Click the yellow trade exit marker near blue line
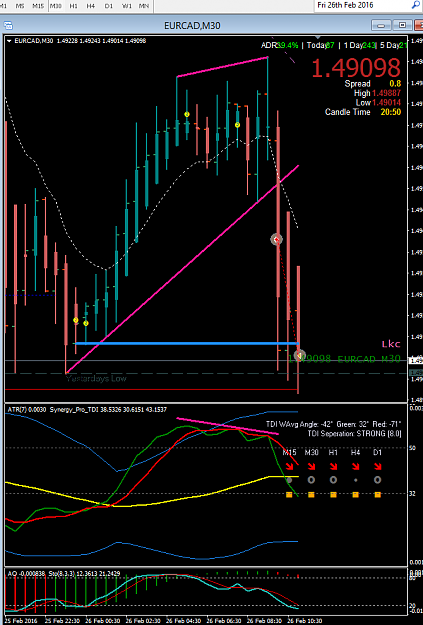 (x=299, y=355)
